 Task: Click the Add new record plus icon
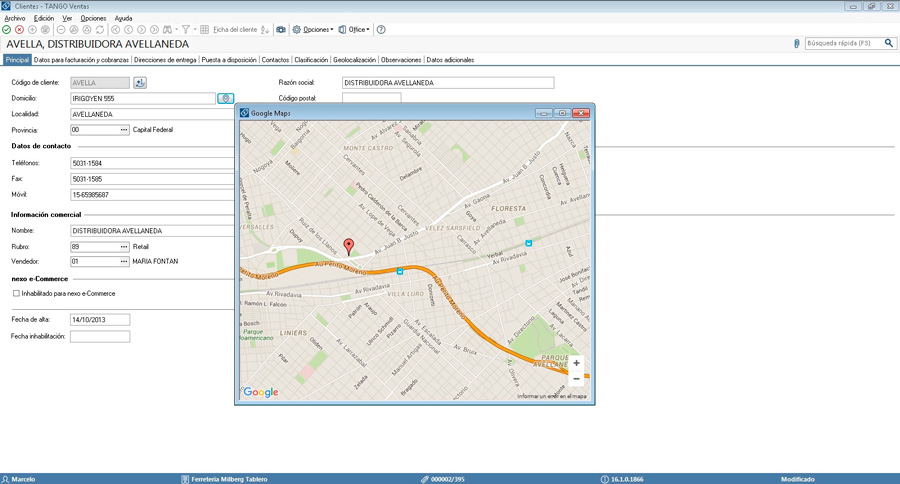coord(33,30)
